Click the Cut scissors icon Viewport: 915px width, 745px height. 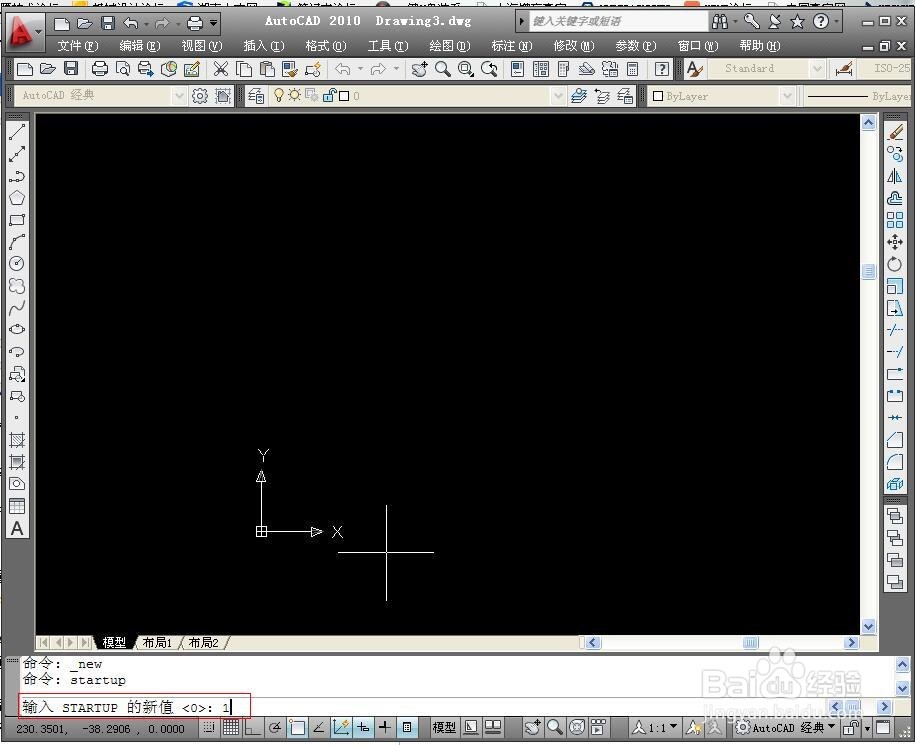(x=221, y=69)
